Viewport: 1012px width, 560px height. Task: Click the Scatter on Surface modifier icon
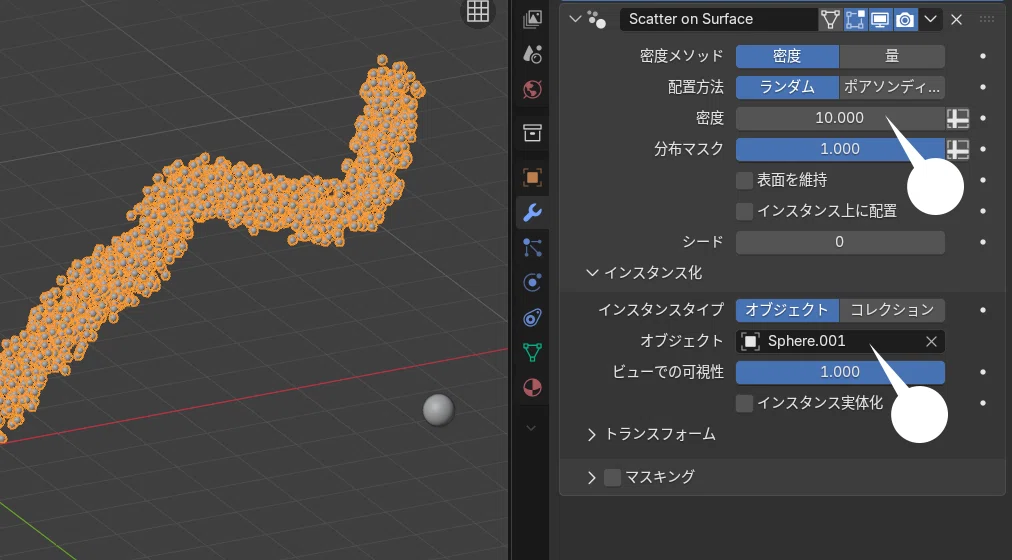(597, 19)
